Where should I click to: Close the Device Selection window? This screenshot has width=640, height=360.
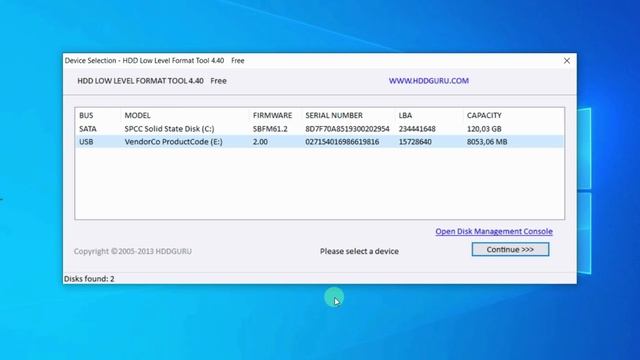tap(567, 61)
